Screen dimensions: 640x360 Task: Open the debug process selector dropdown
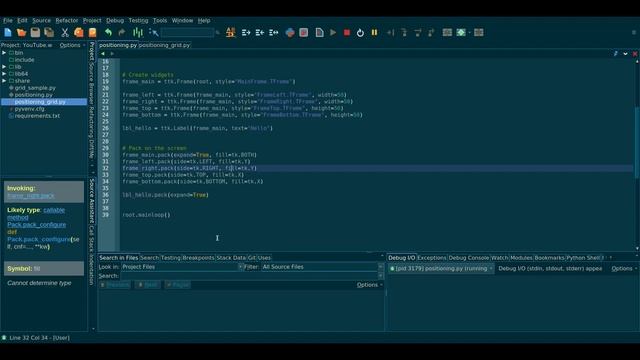coord(441,269)
